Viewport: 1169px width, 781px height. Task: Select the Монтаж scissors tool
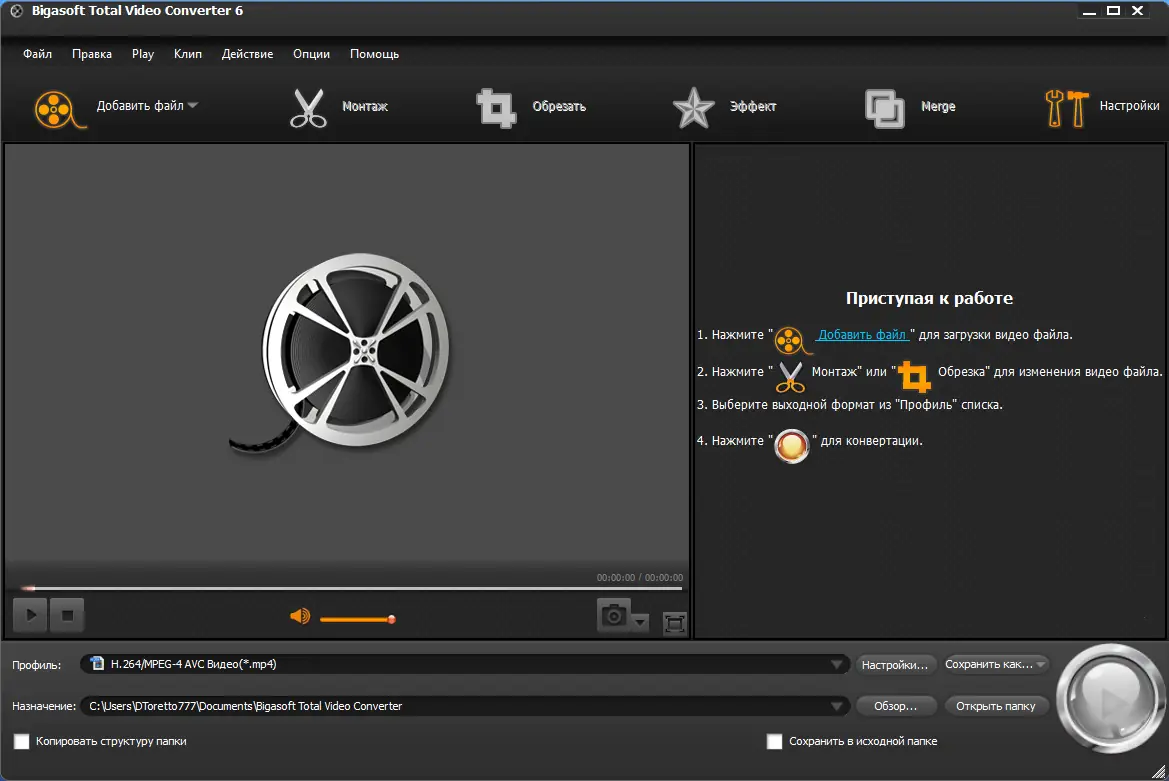308,107
